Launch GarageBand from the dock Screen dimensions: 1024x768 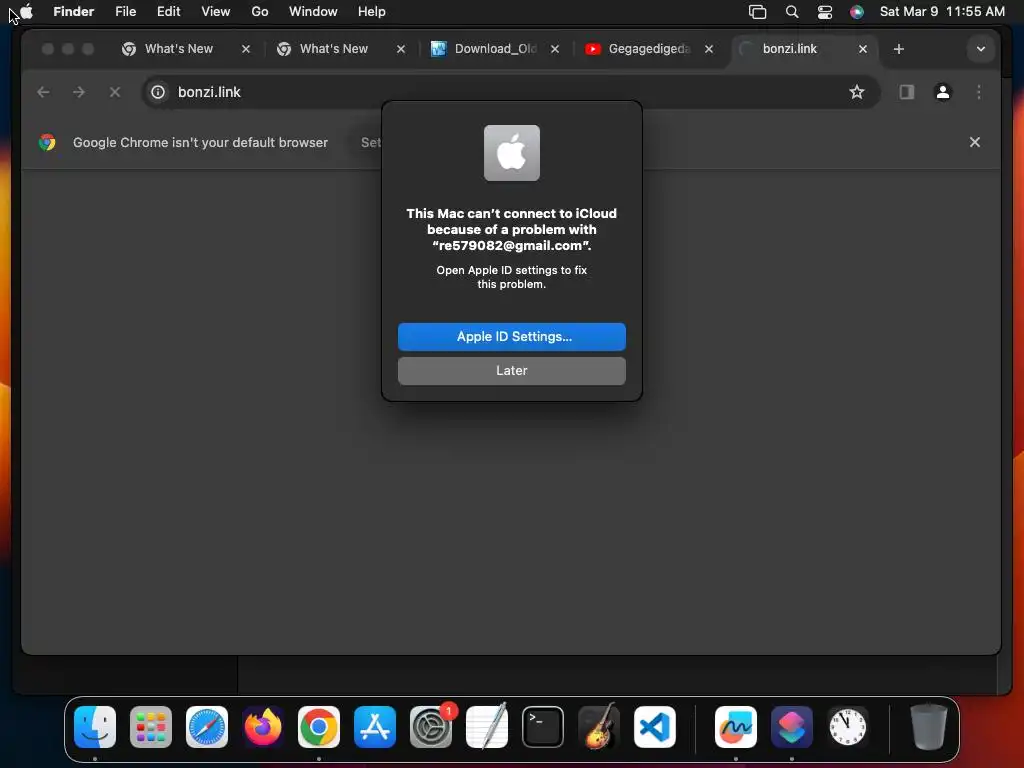tap(598, 727)
